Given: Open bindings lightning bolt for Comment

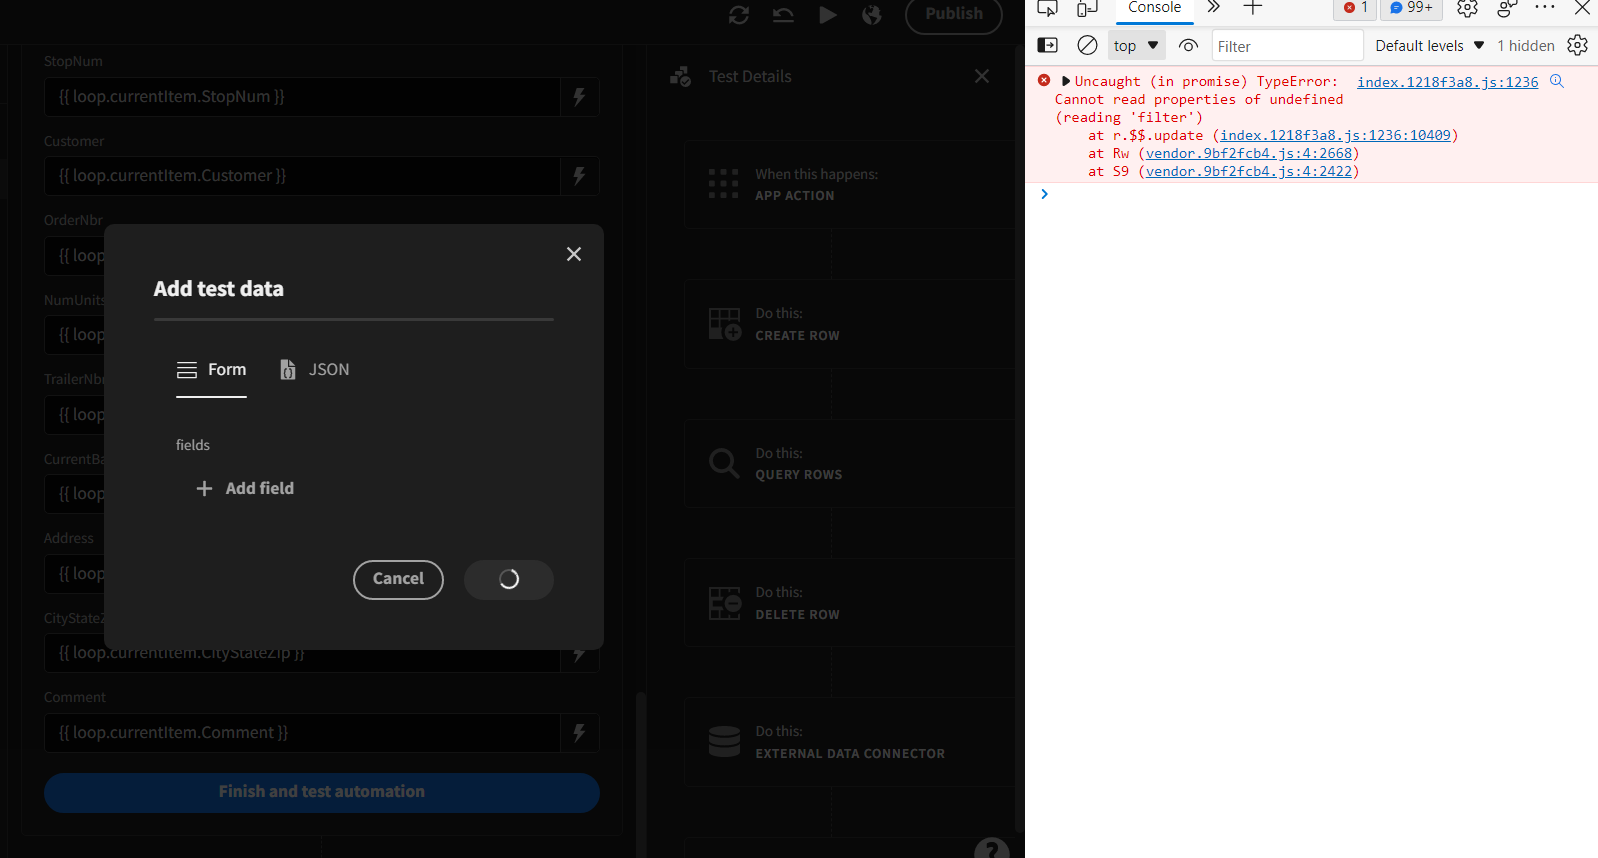Looking at the screenshot, I should click(579, 733).
